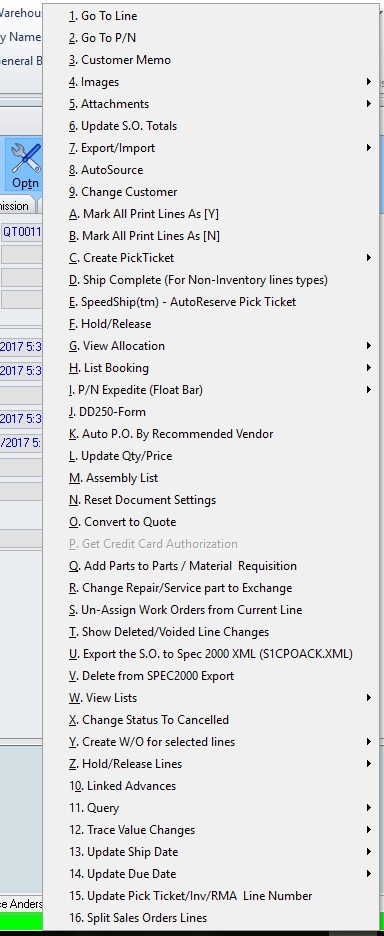Expand the Images submenu arrow
384x936 pixels.
(x=368, y=82)
